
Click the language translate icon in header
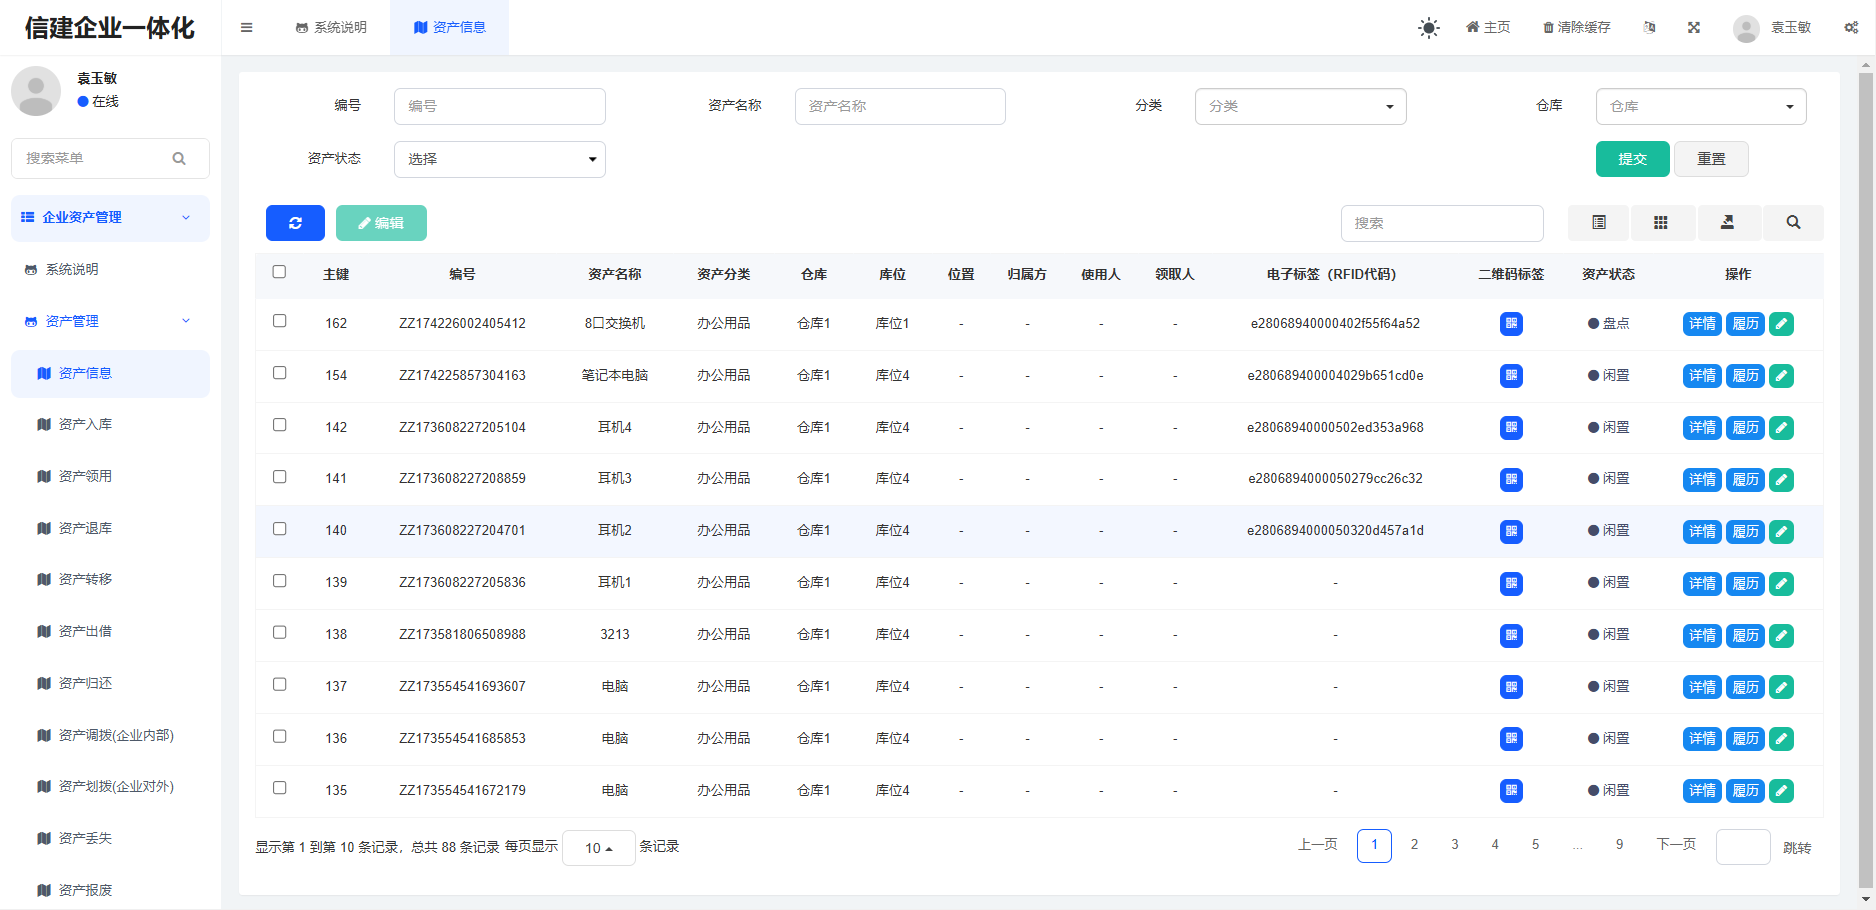[x=1649, y=28]
